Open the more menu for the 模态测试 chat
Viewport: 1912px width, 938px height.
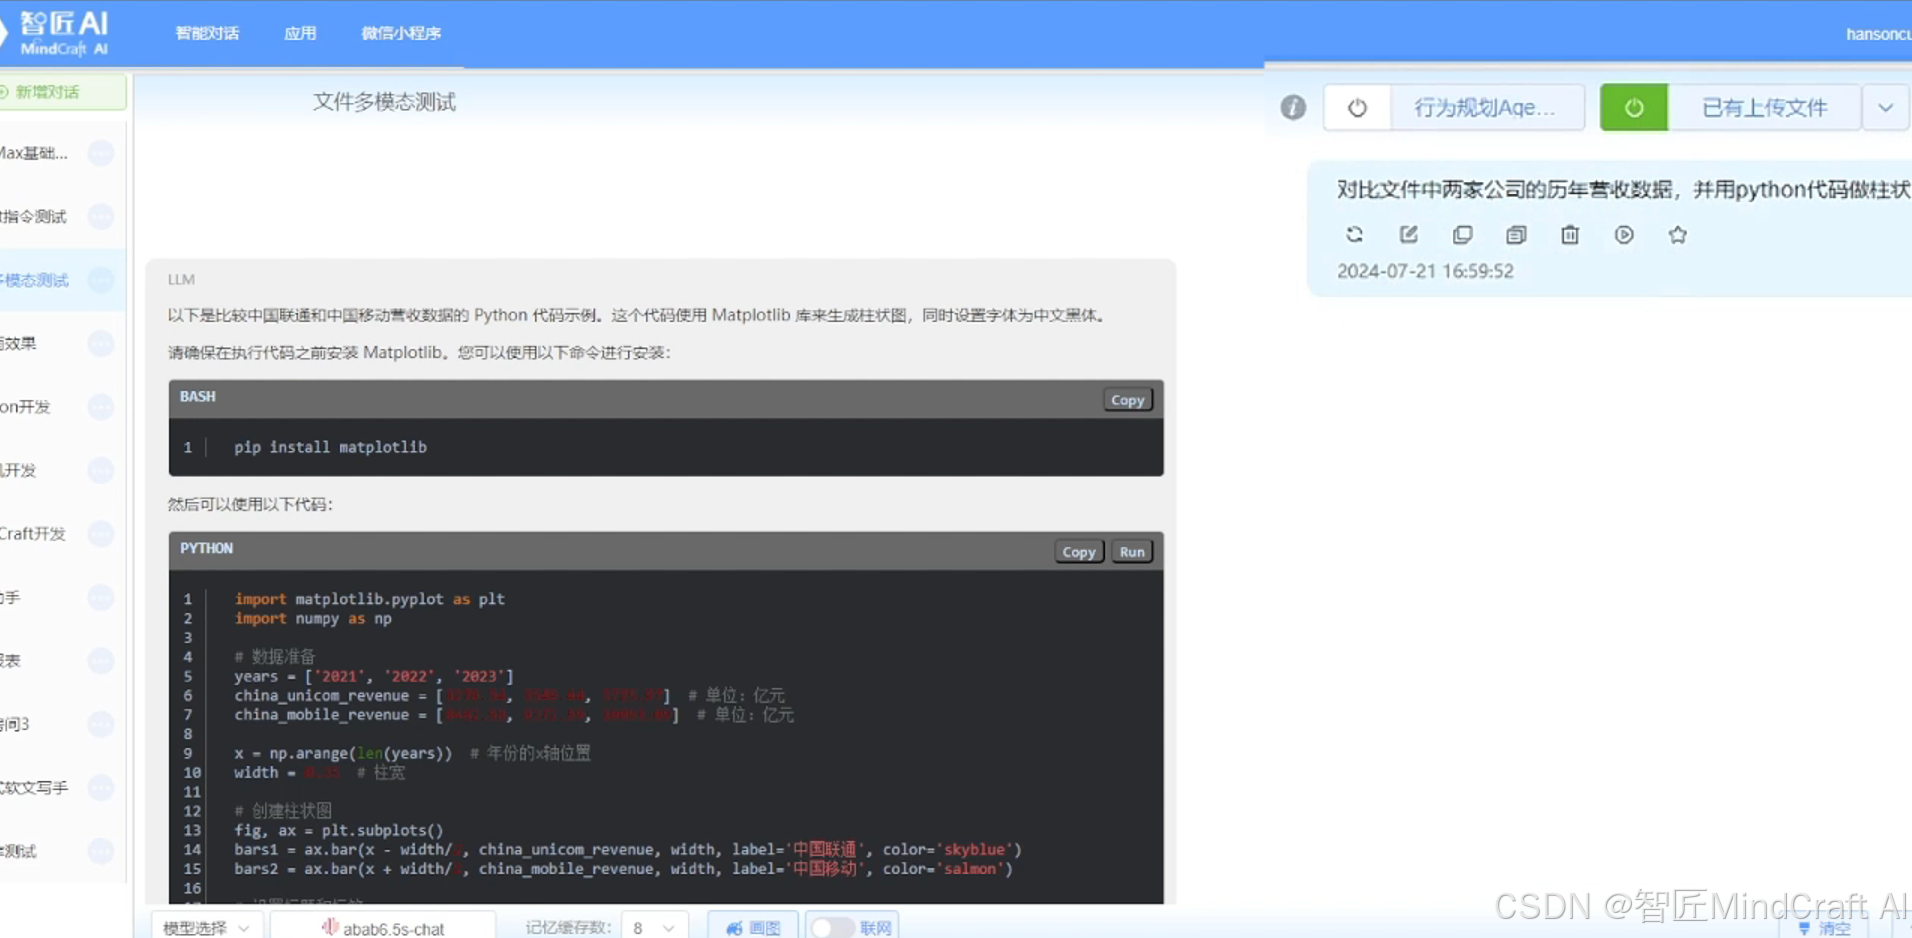[x=101, y=280]
